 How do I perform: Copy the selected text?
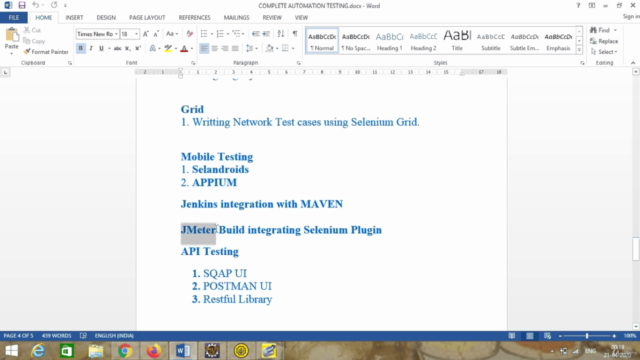pos(34,41)
